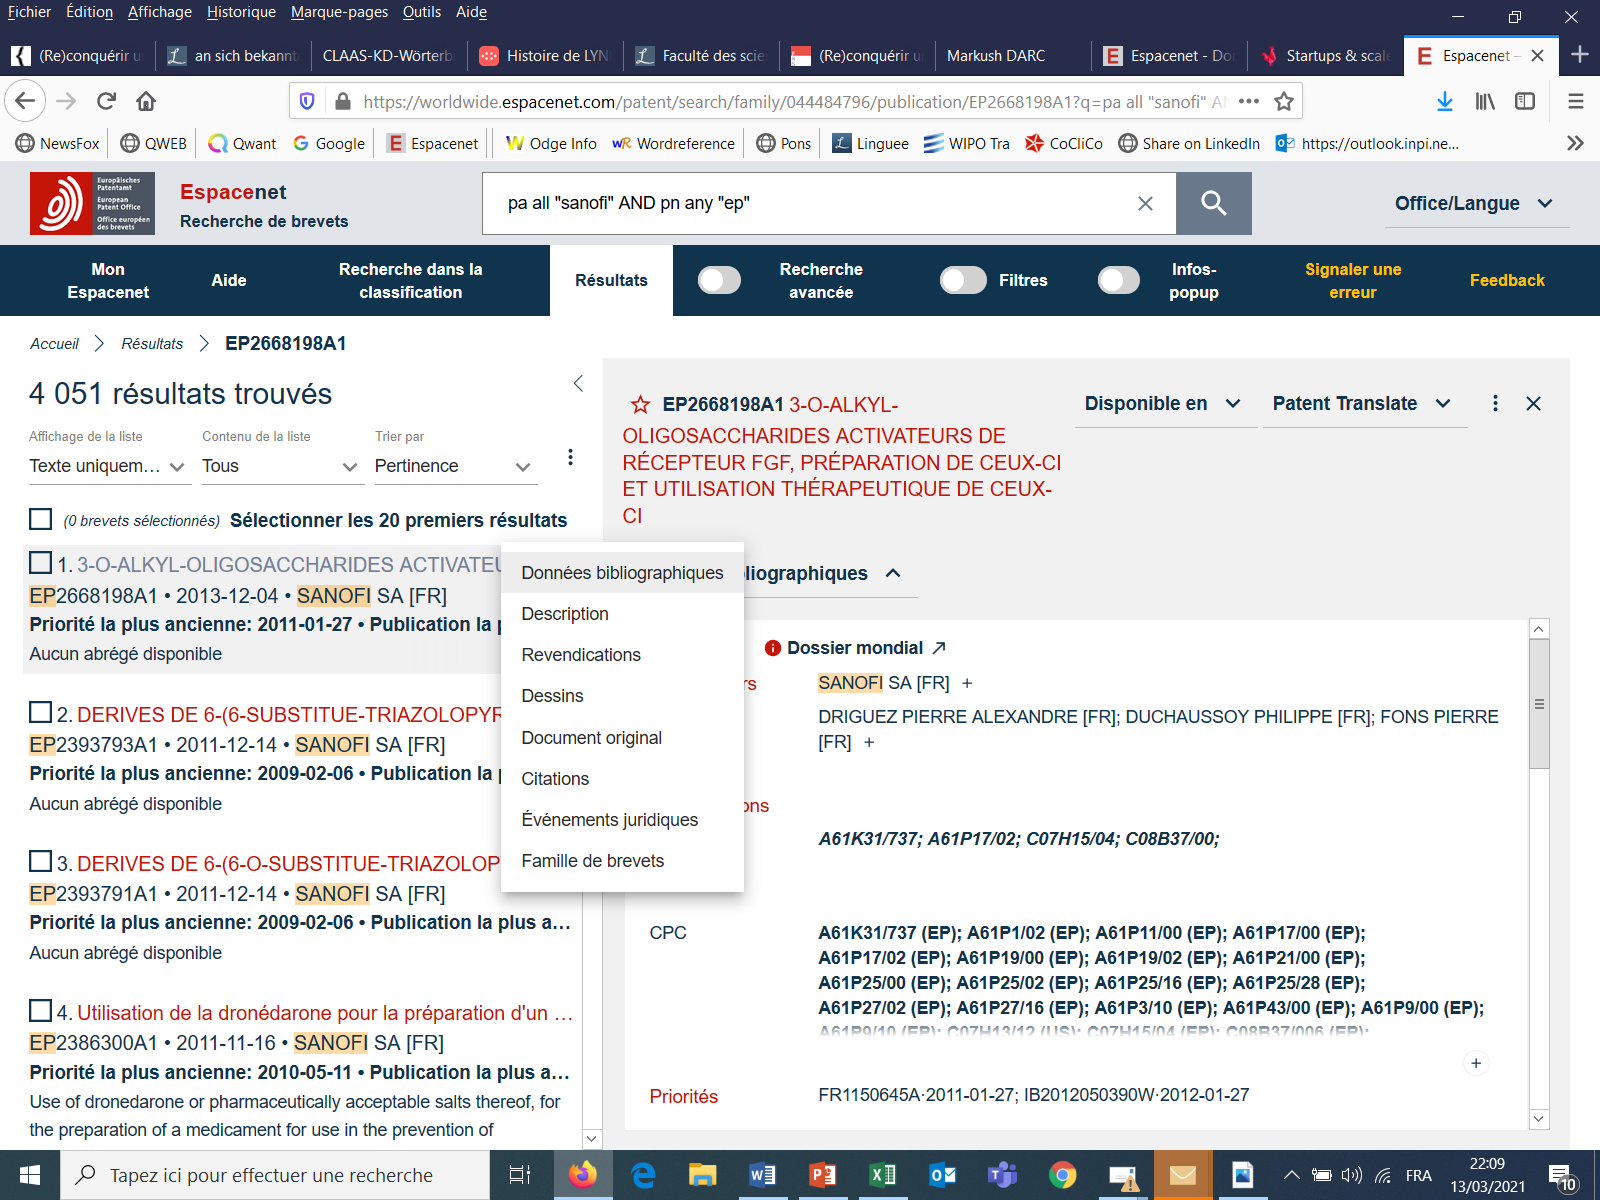Viewport: 1600px width, 1200px height.
Task: Expand the Trier par Pertinence dropdown
Action: pos(455,466)
